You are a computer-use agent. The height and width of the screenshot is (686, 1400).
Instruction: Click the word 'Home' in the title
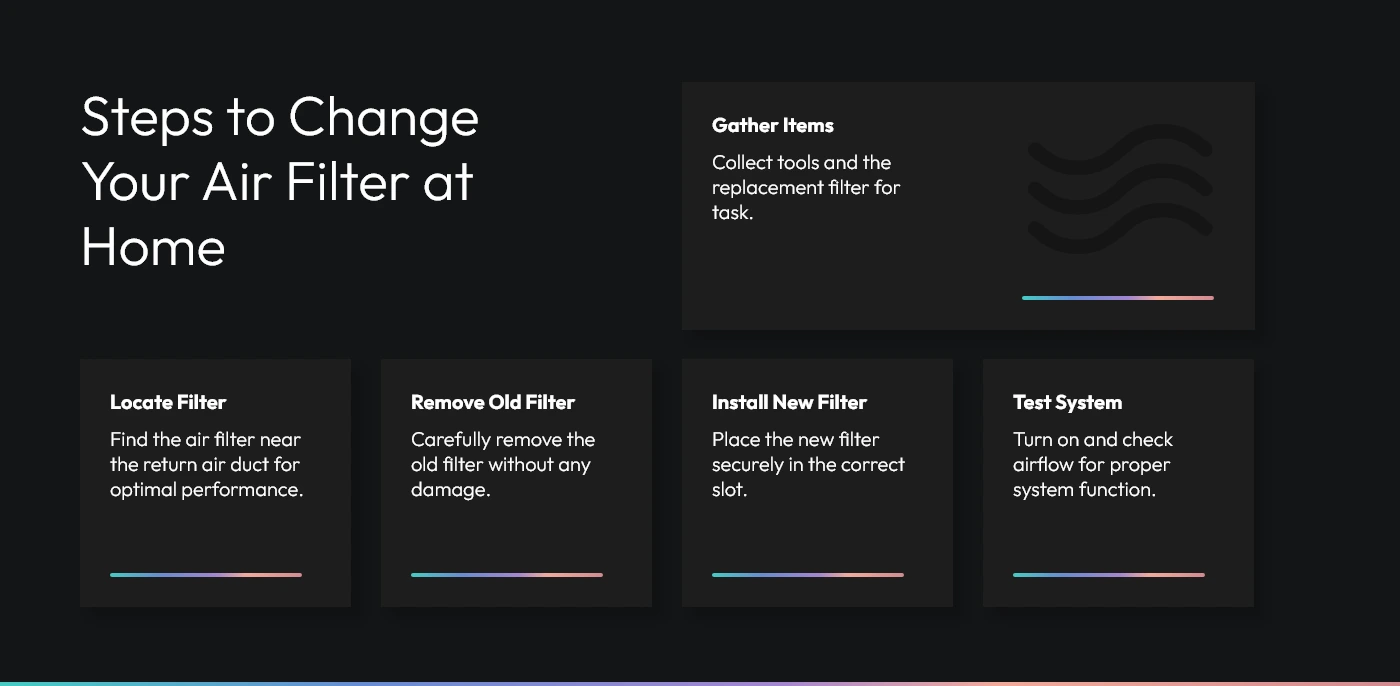click(153, 246)
